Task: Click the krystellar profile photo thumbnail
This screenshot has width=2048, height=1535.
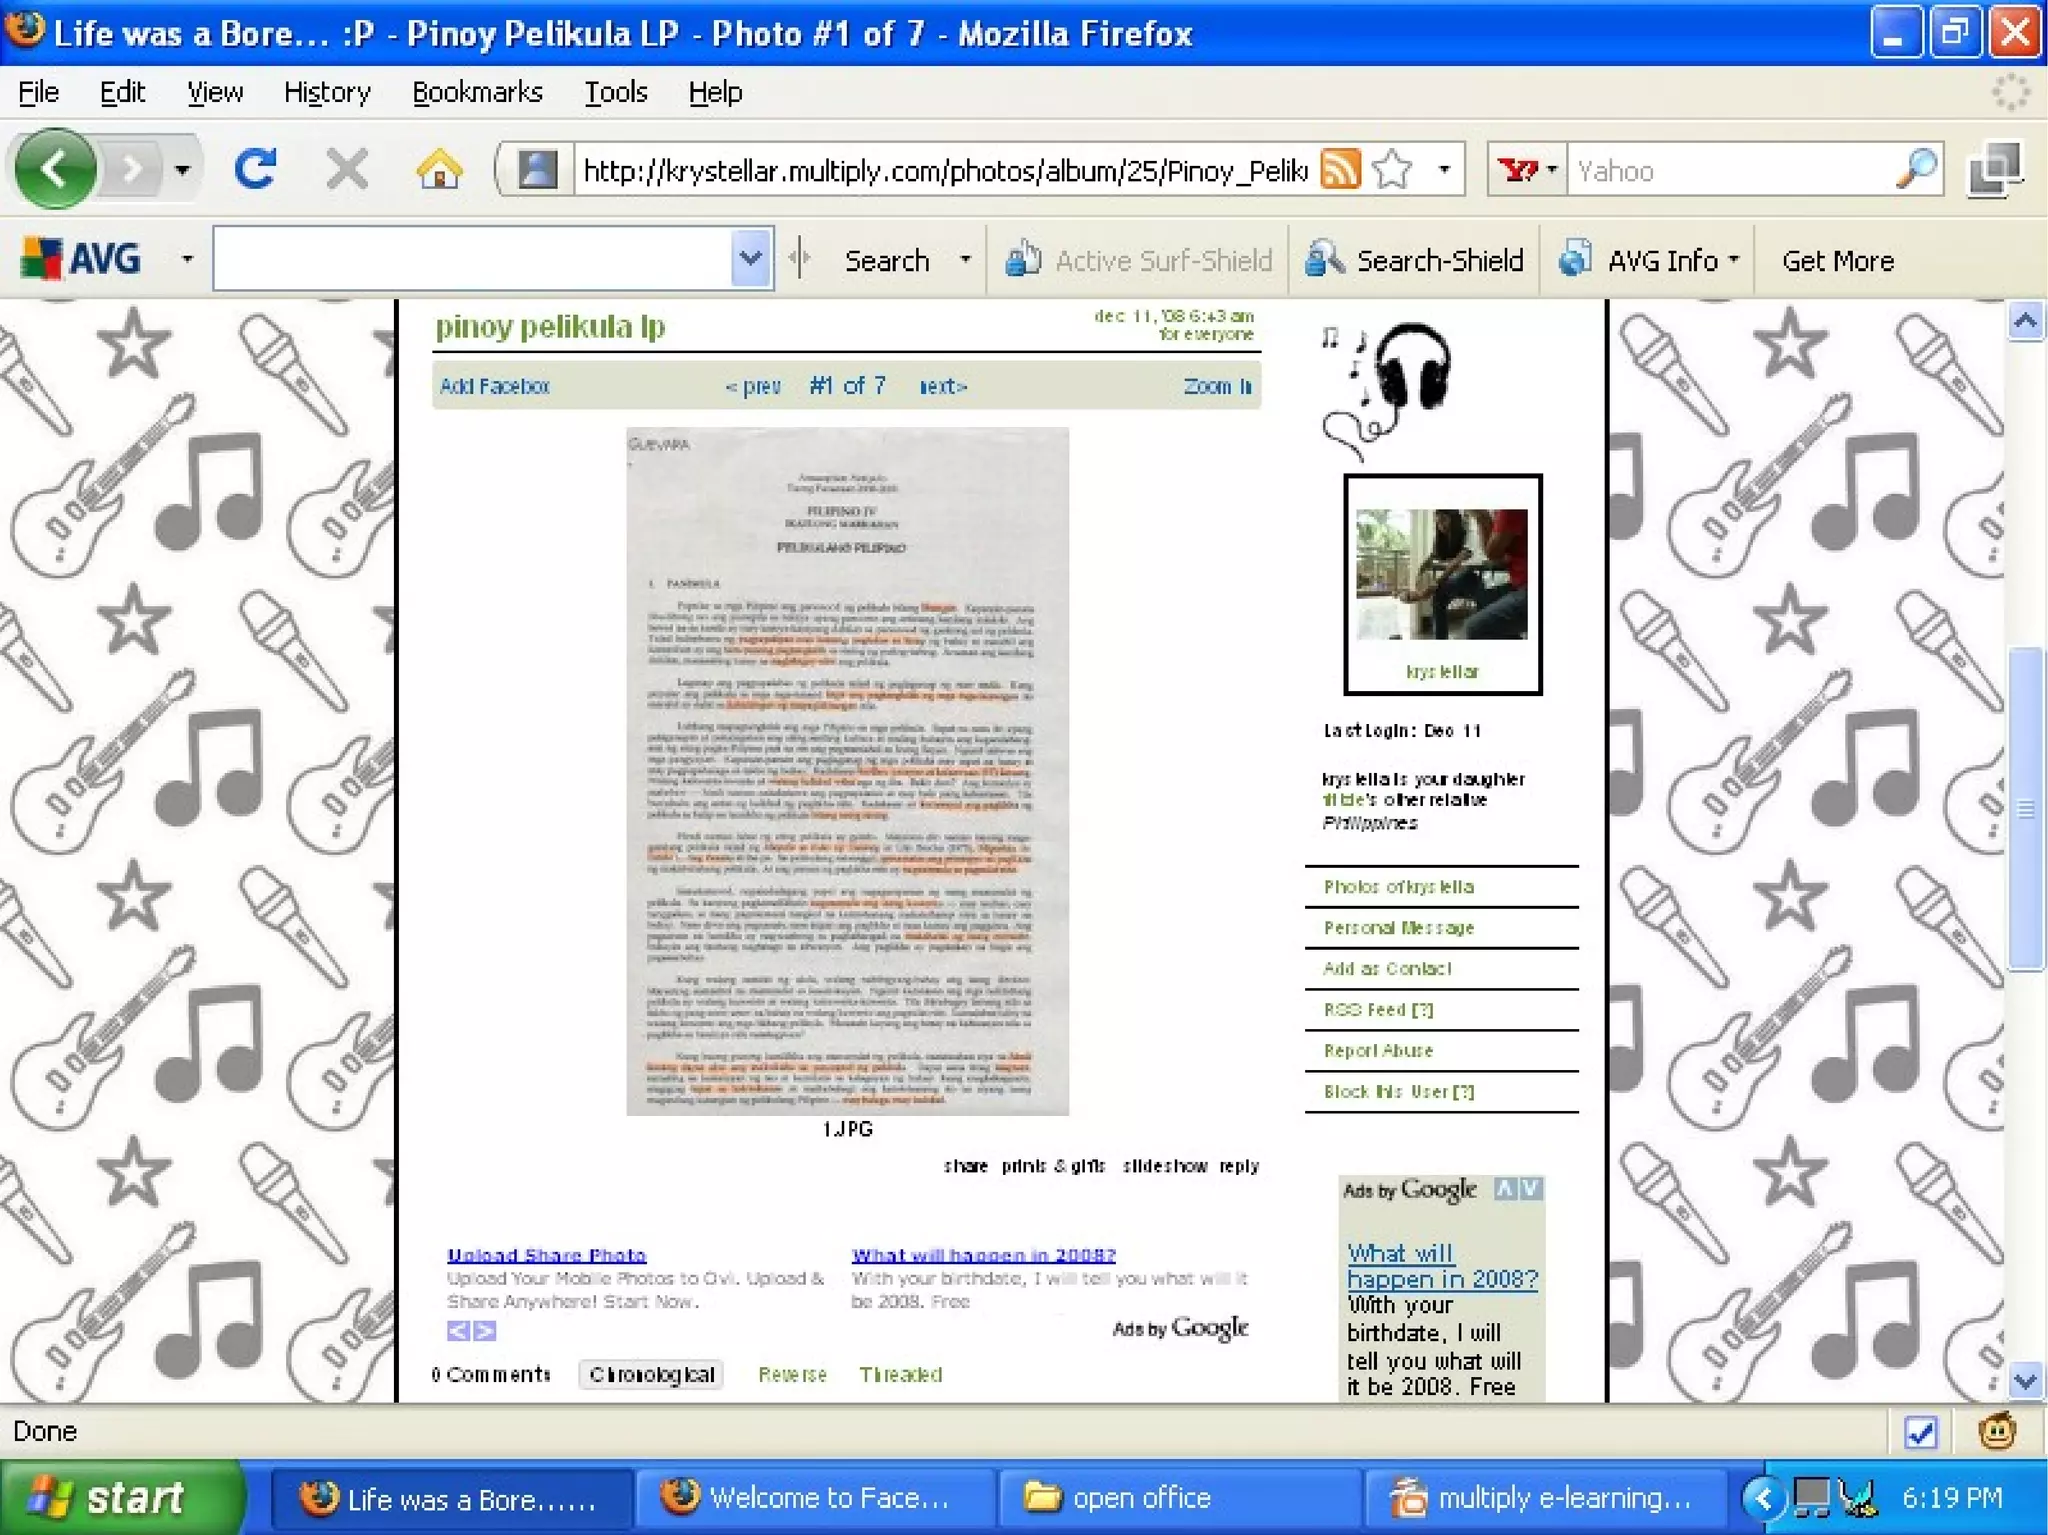Action: (x=1441, y=574)
